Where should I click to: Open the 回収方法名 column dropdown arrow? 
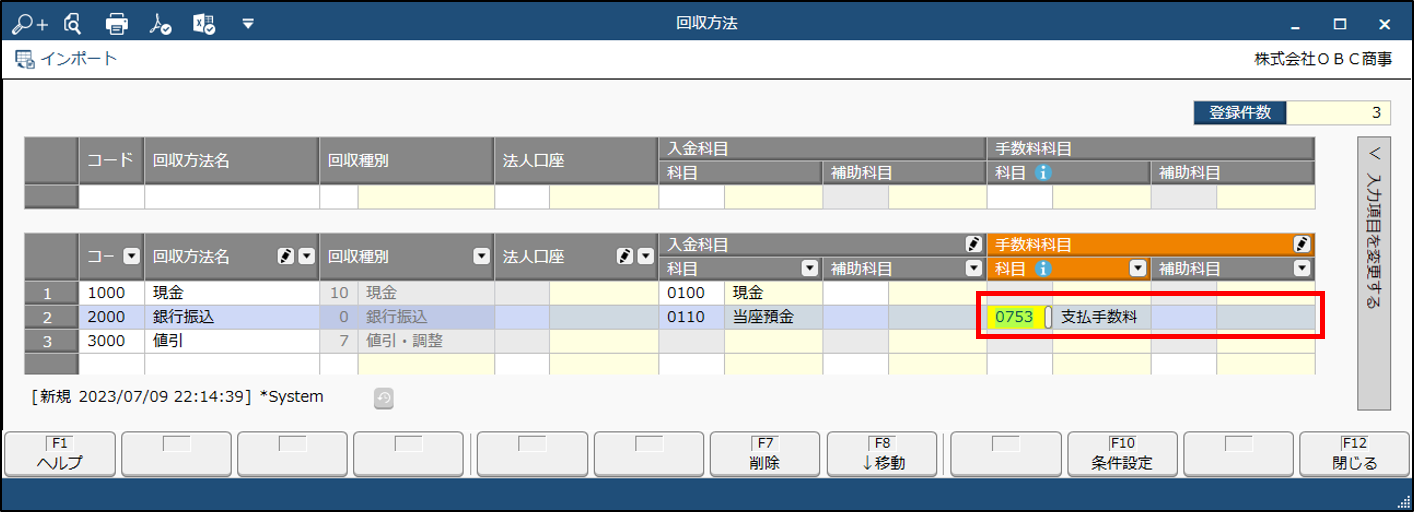307,257
